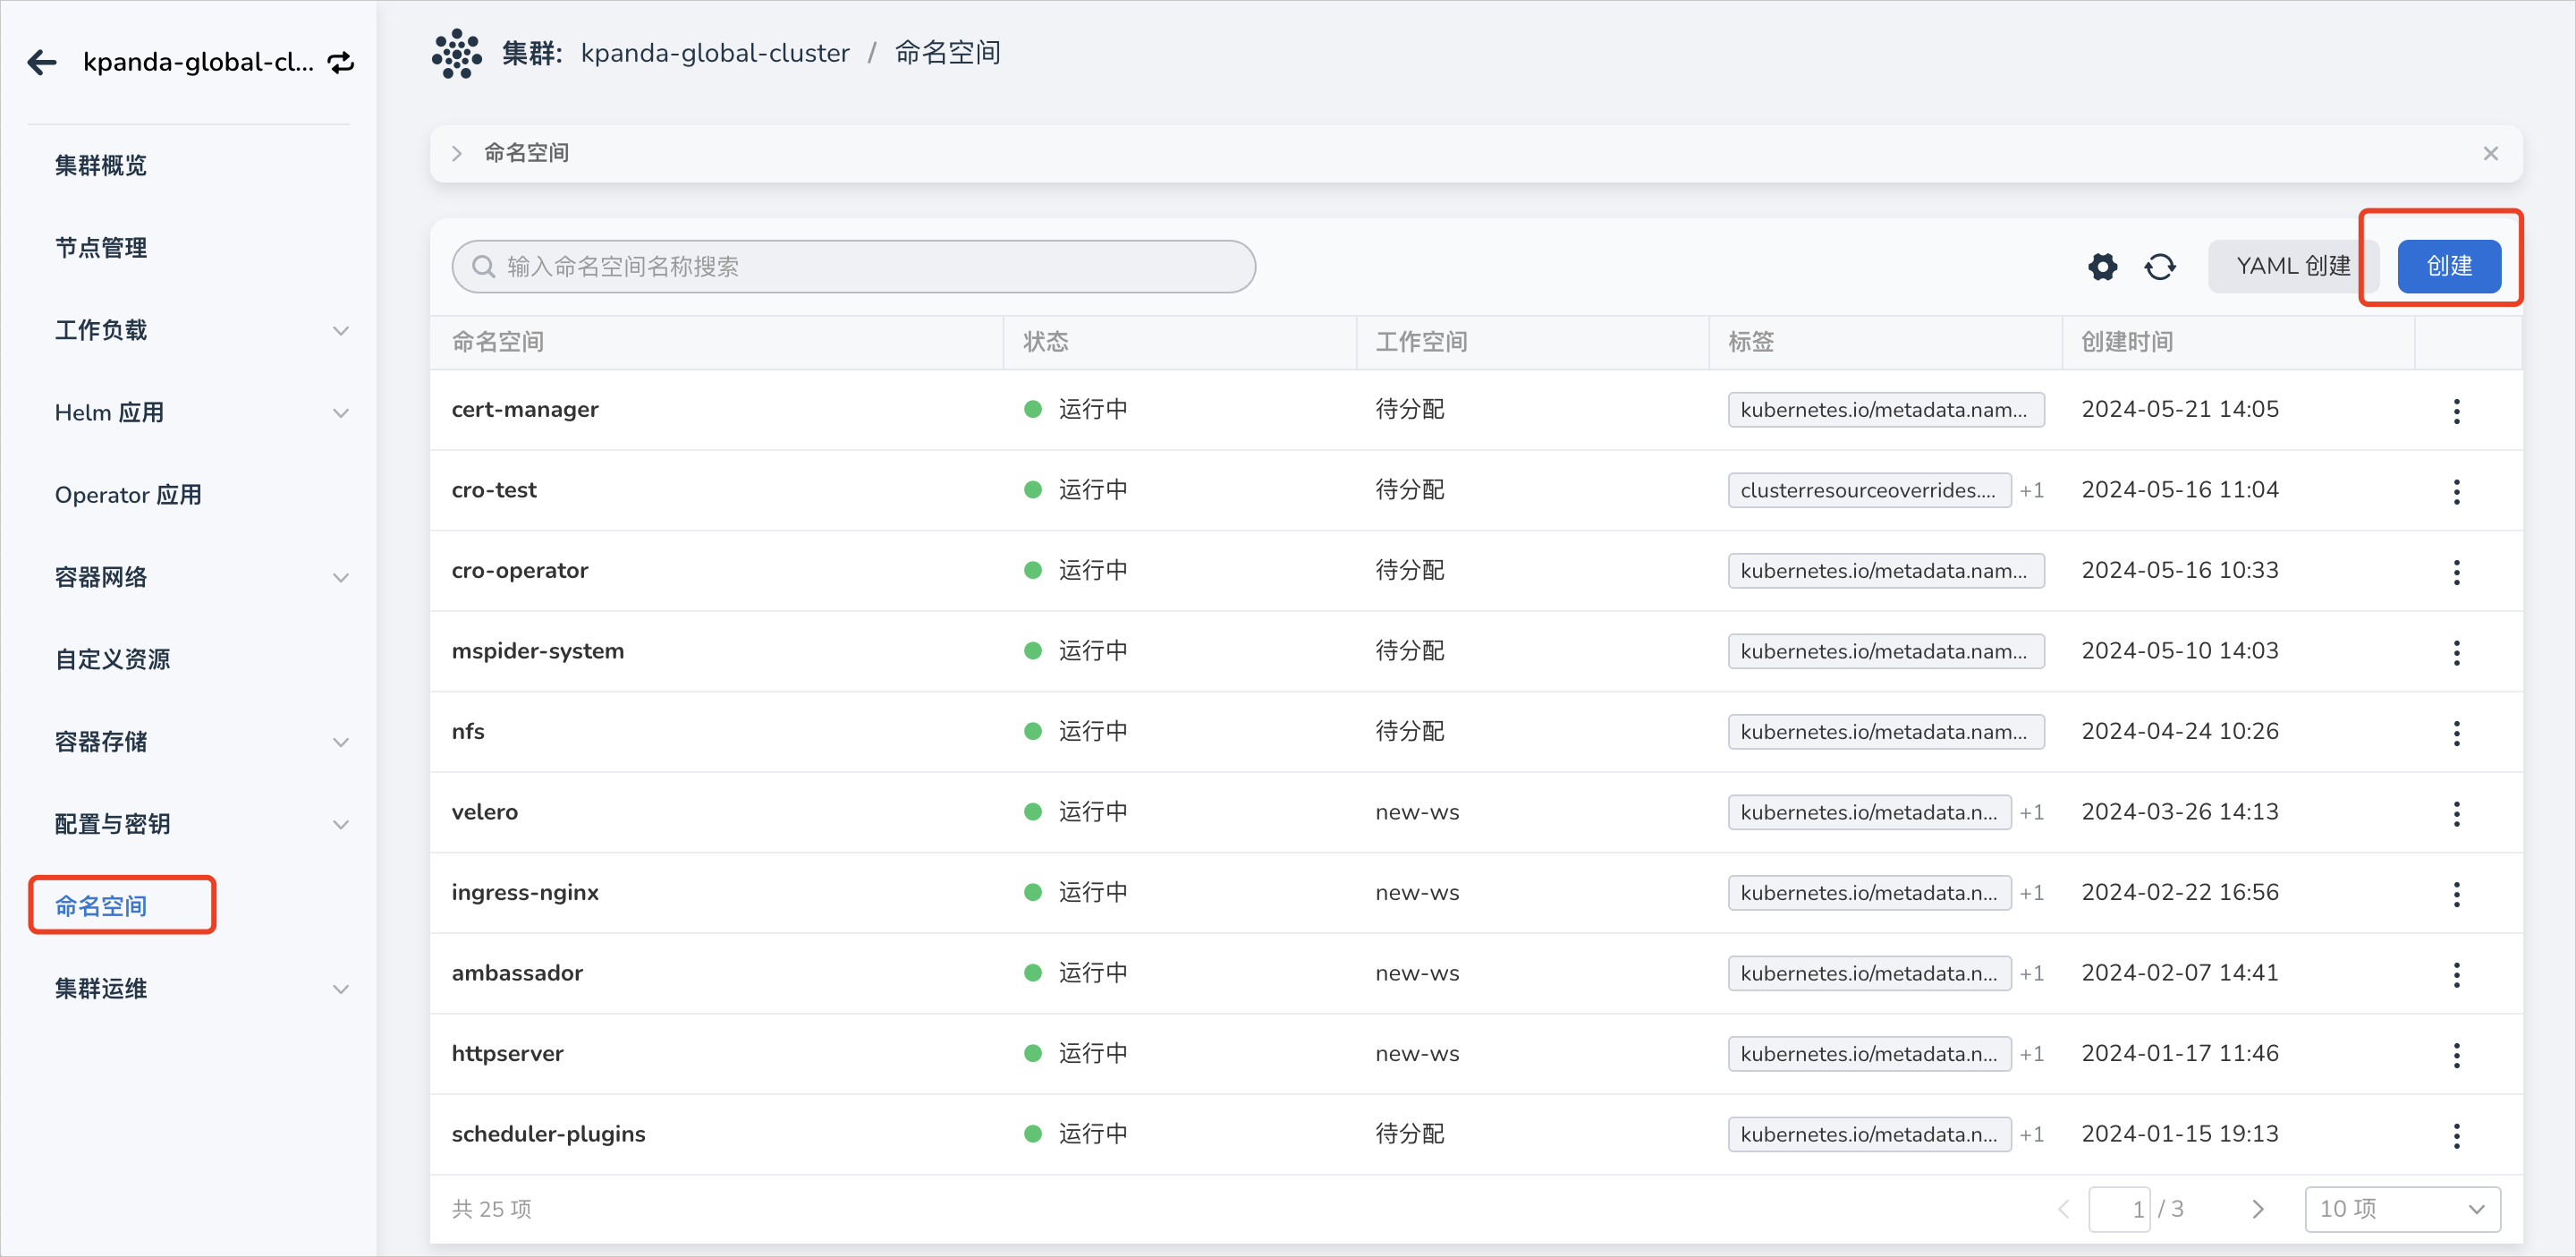Screen dimensions: 2576x1257
Task: Click the 共 25 项 total count
Action: 491,1209
